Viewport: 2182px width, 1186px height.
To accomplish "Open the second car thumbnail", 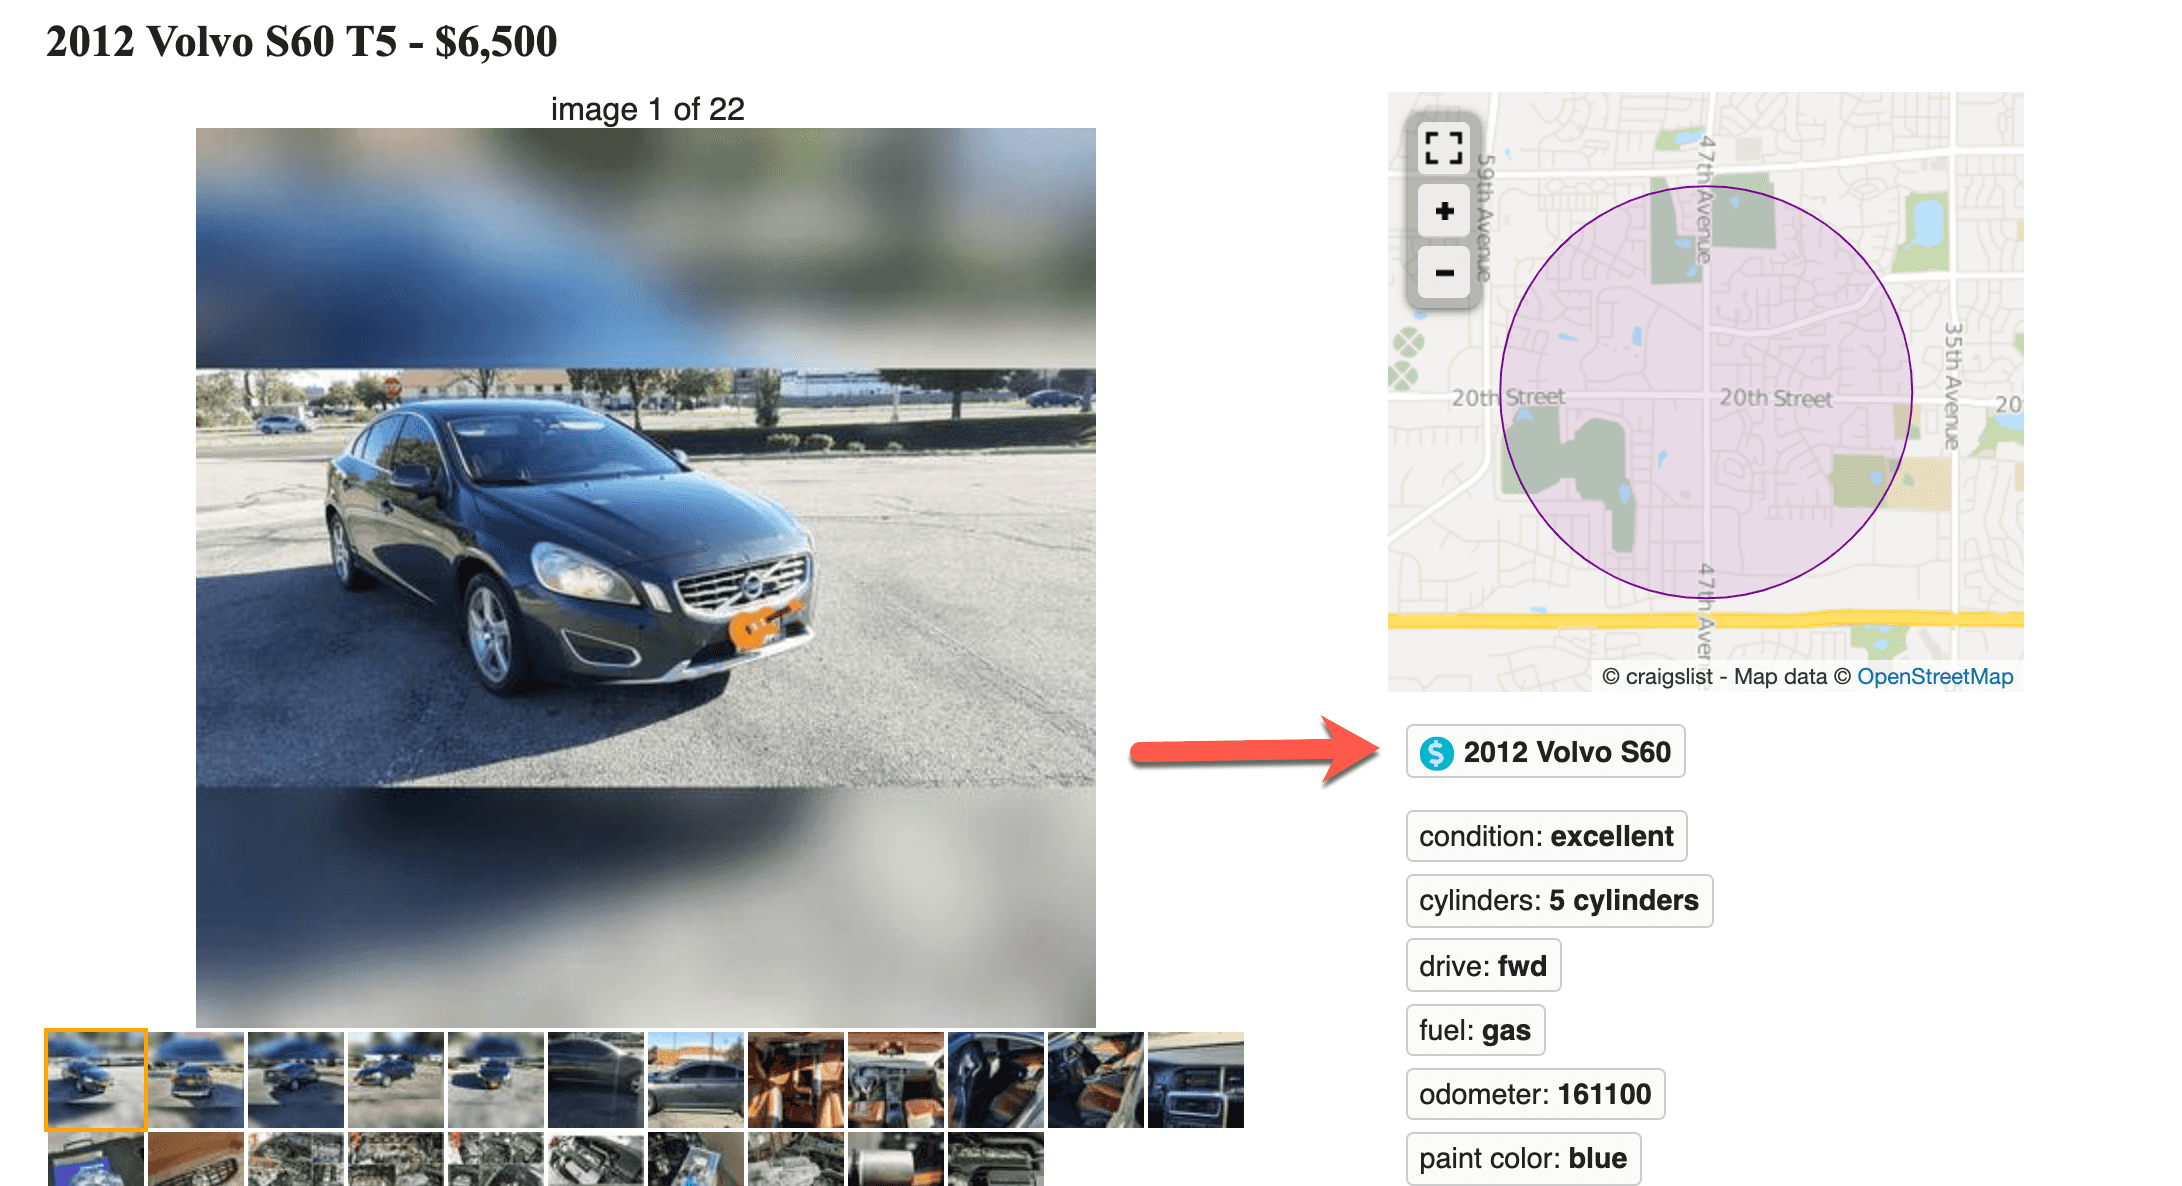I will click(x=196, y=1080).
